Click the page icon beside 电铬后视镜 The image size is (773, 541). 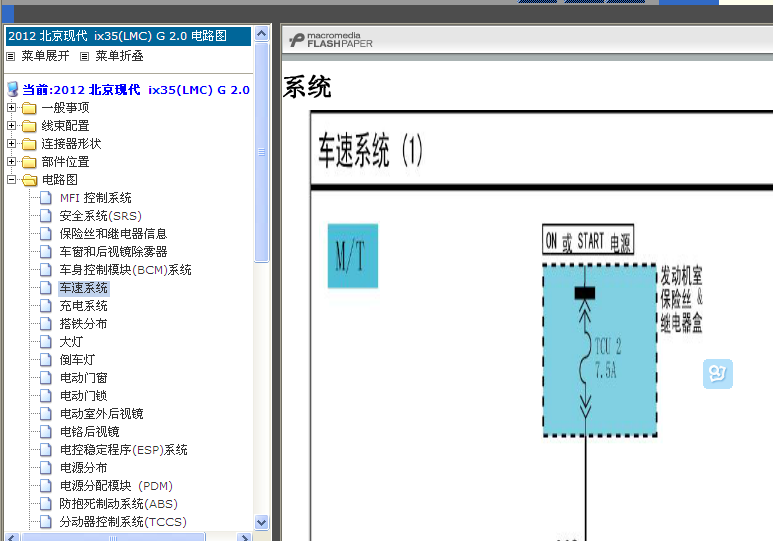point(45,432)
